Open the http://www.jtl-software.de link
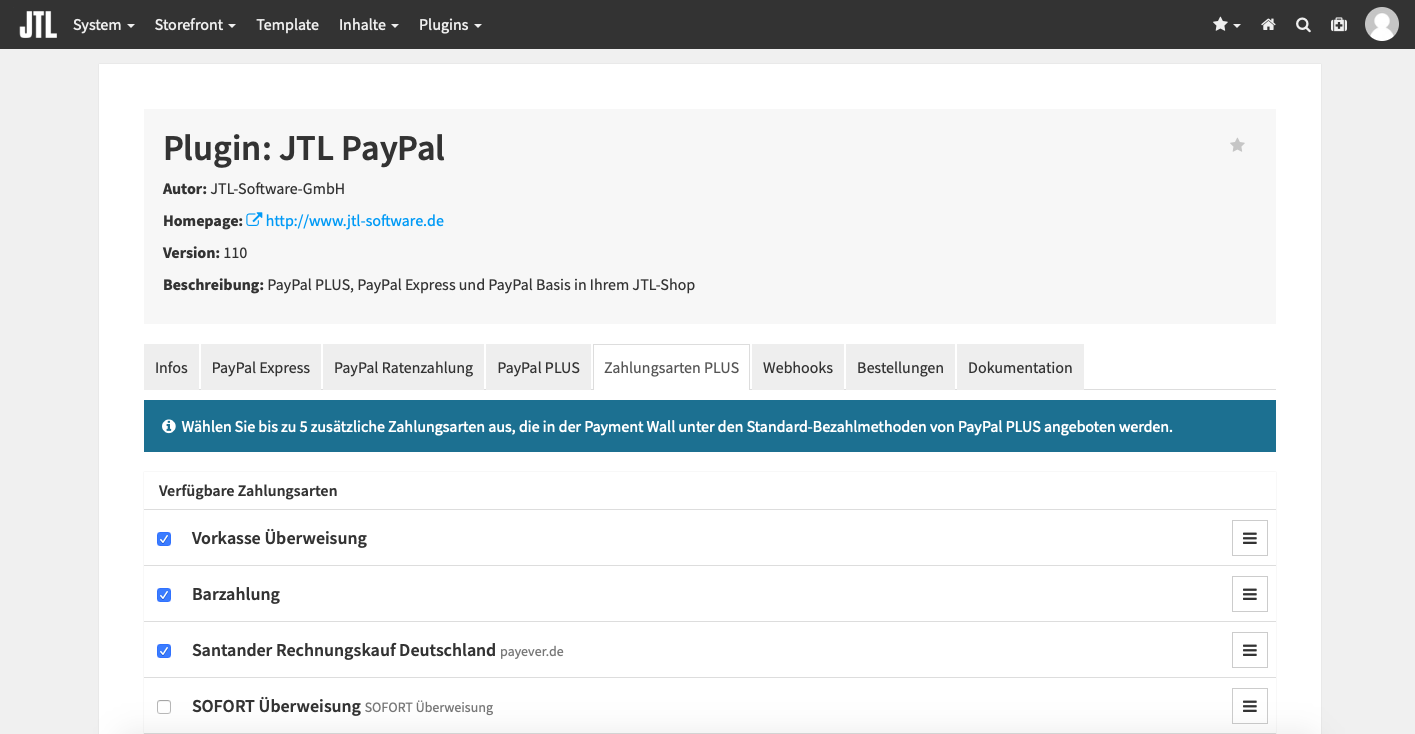The height and width of the screenshot is (734, 1415). pos(355,220)
